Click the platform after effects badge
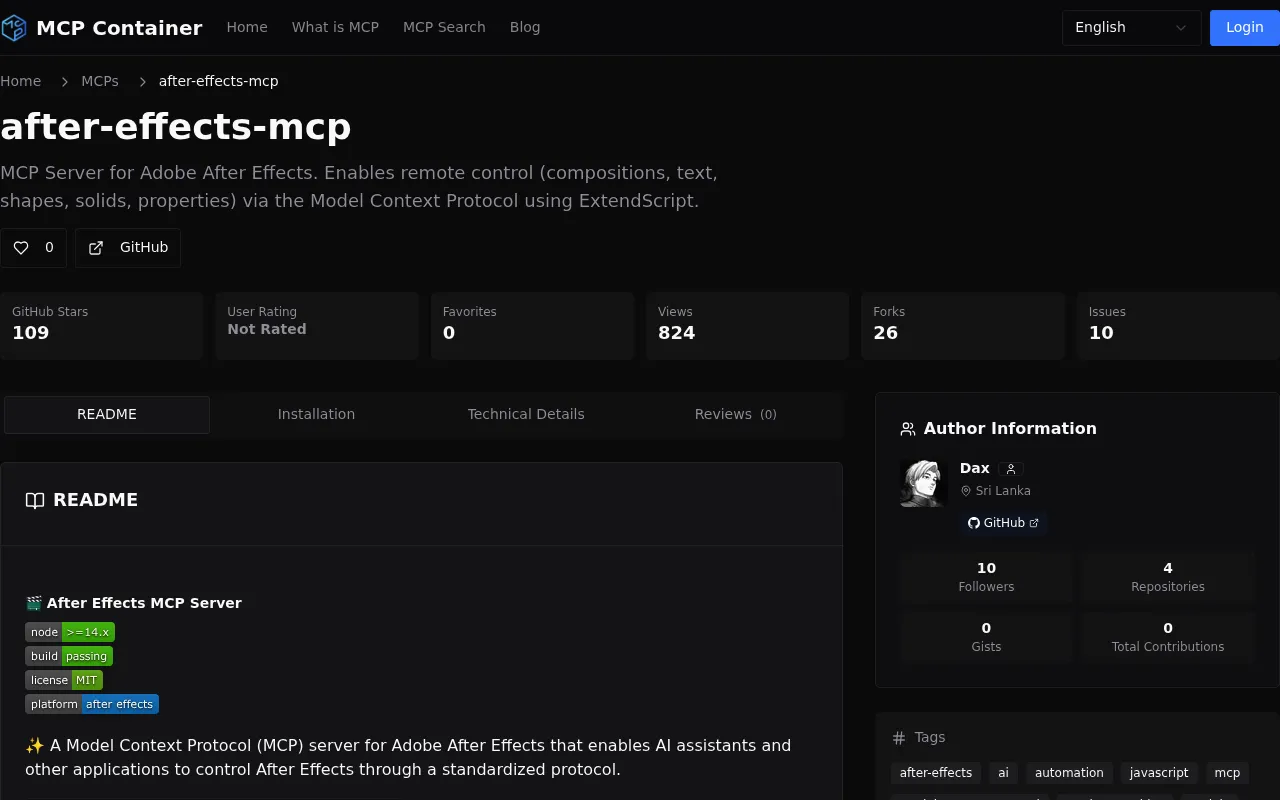The width and height of the screenshot is (1280, 800). tap(92, 704)
